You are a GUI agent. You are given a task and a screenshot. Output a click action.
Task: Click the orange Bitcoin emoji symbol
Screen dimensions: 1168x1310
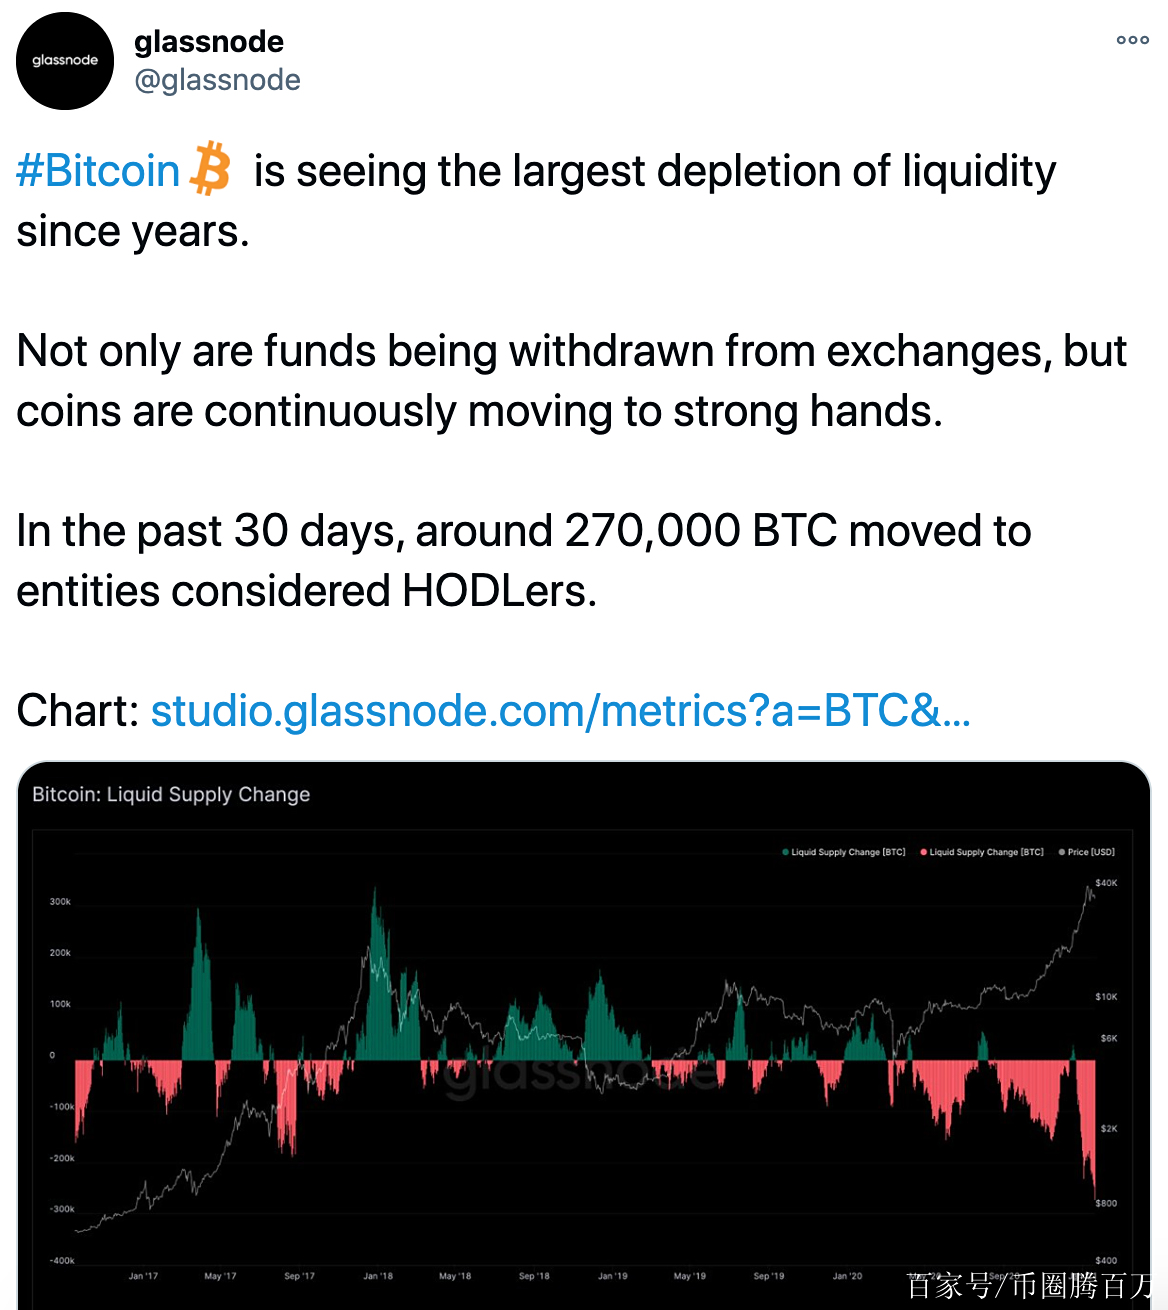(210, 169)
